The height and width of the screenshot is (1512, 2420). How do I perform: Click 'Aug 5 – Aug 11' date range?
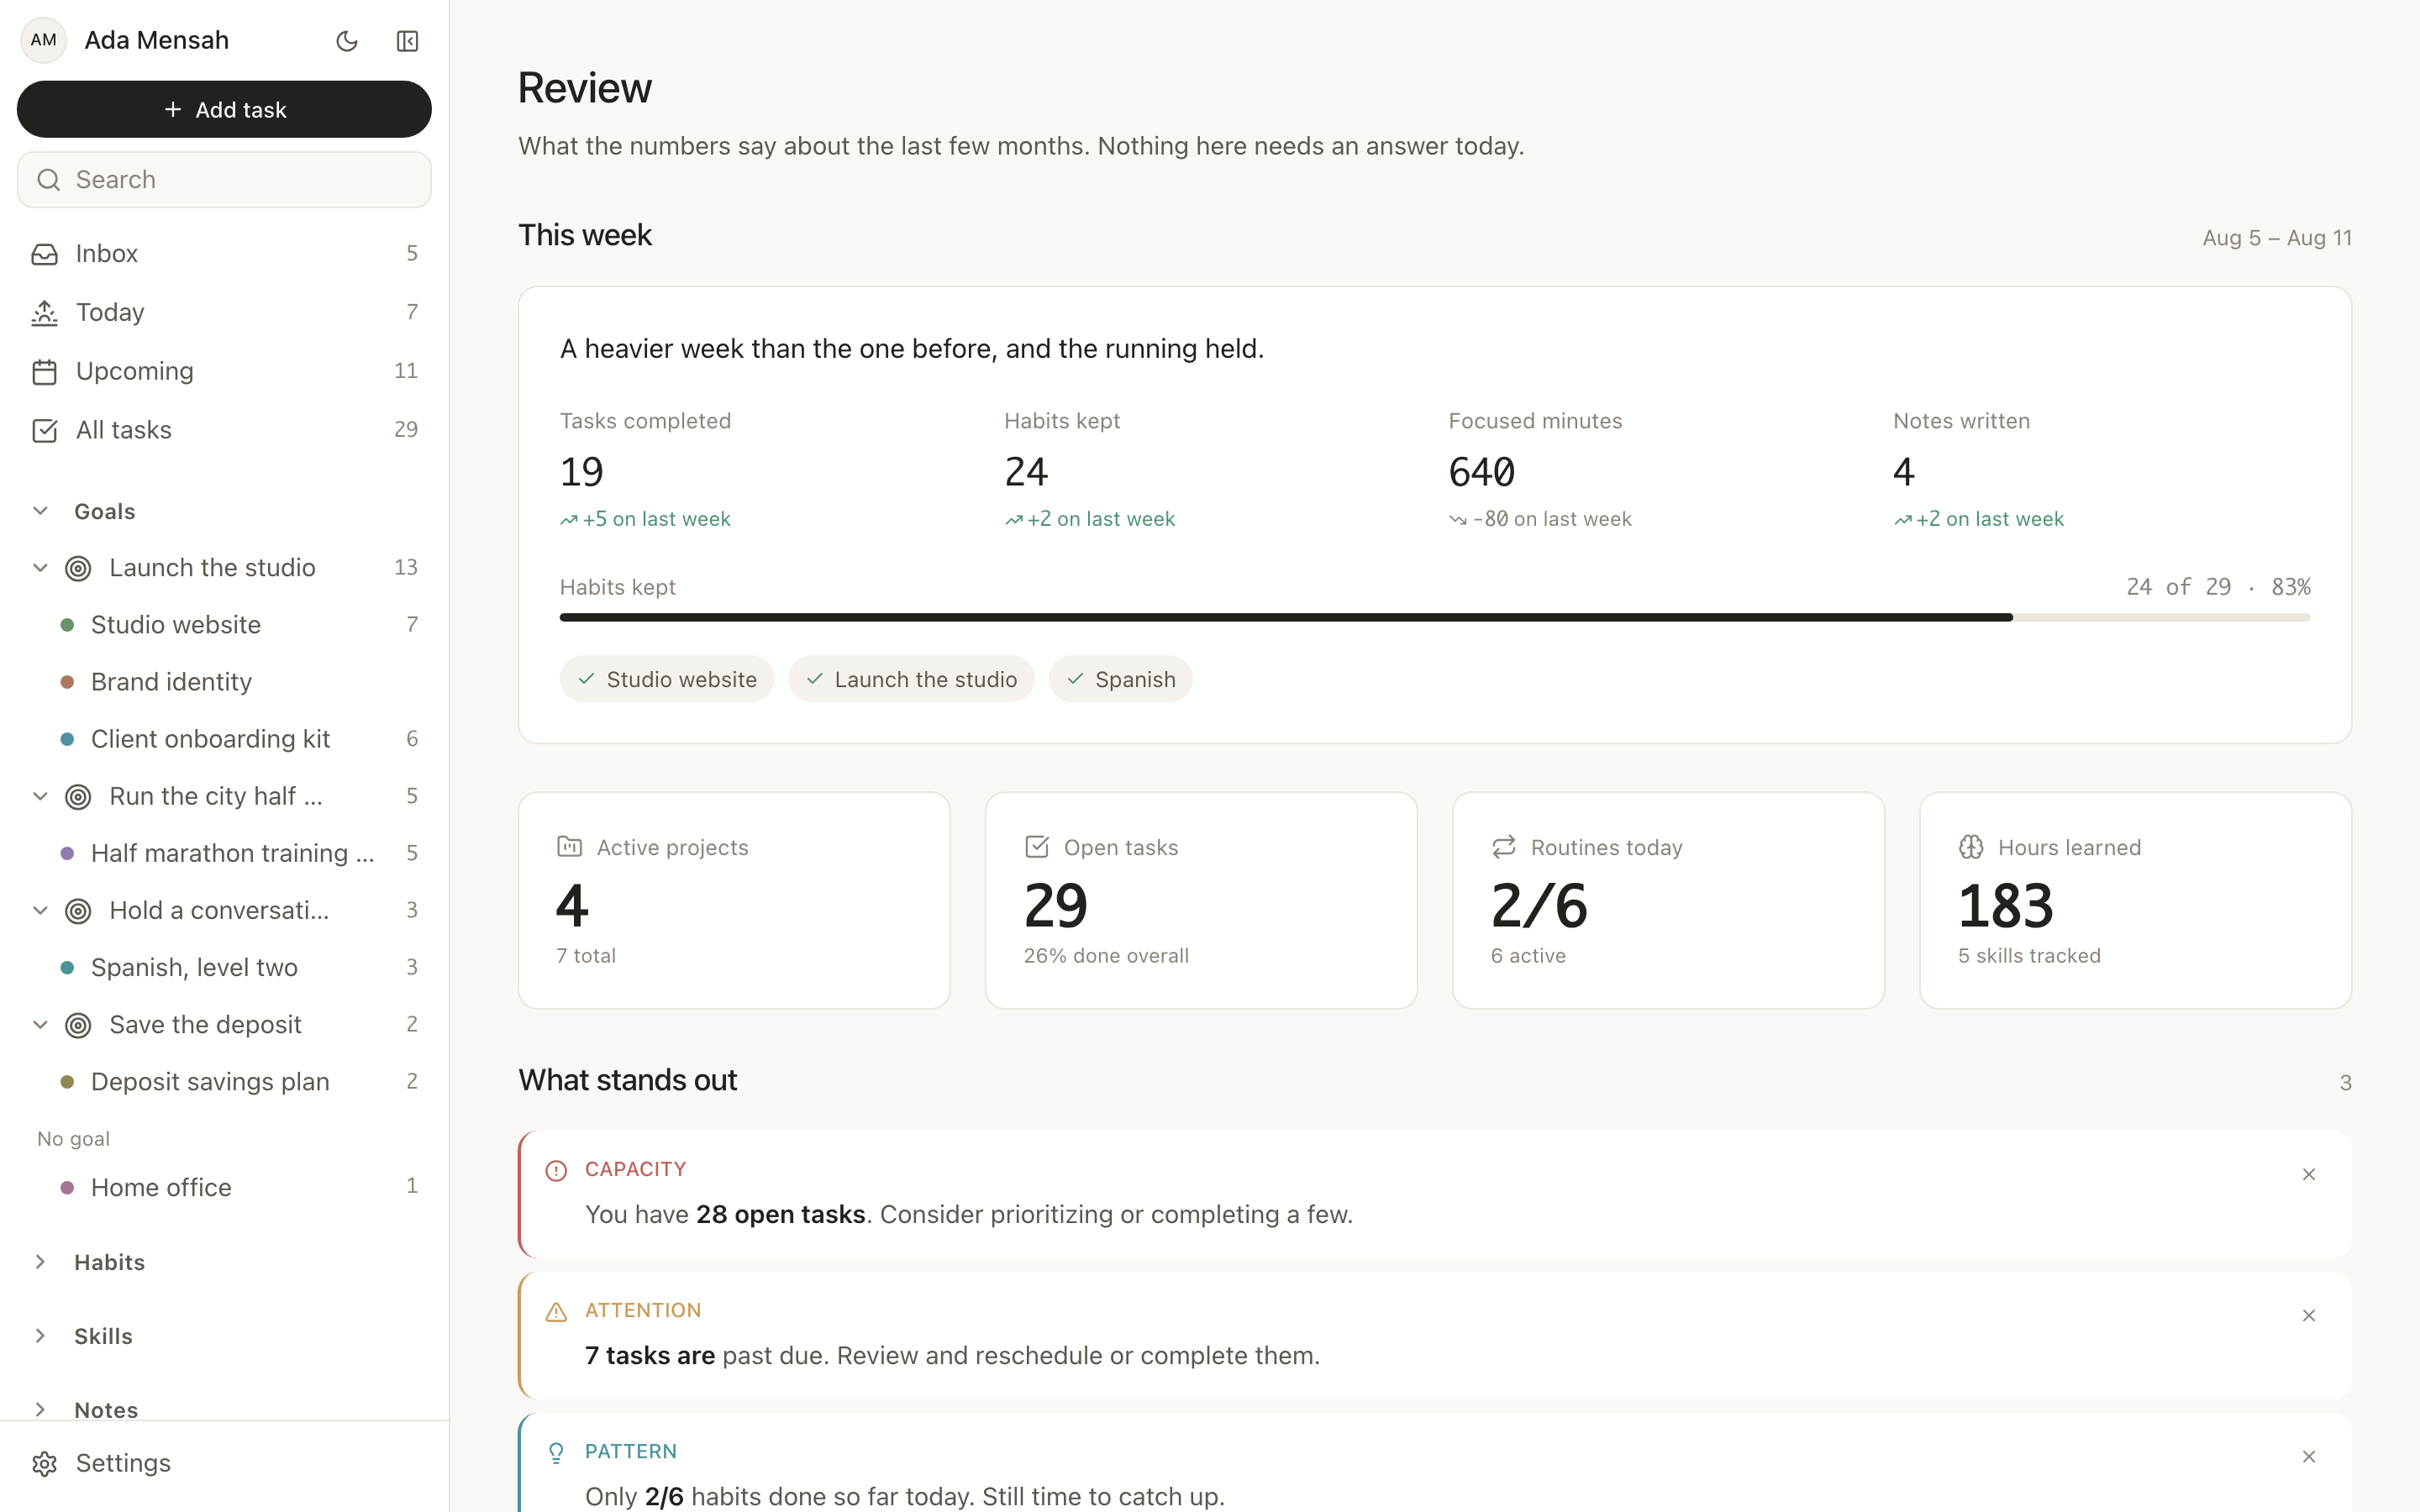2277,238
